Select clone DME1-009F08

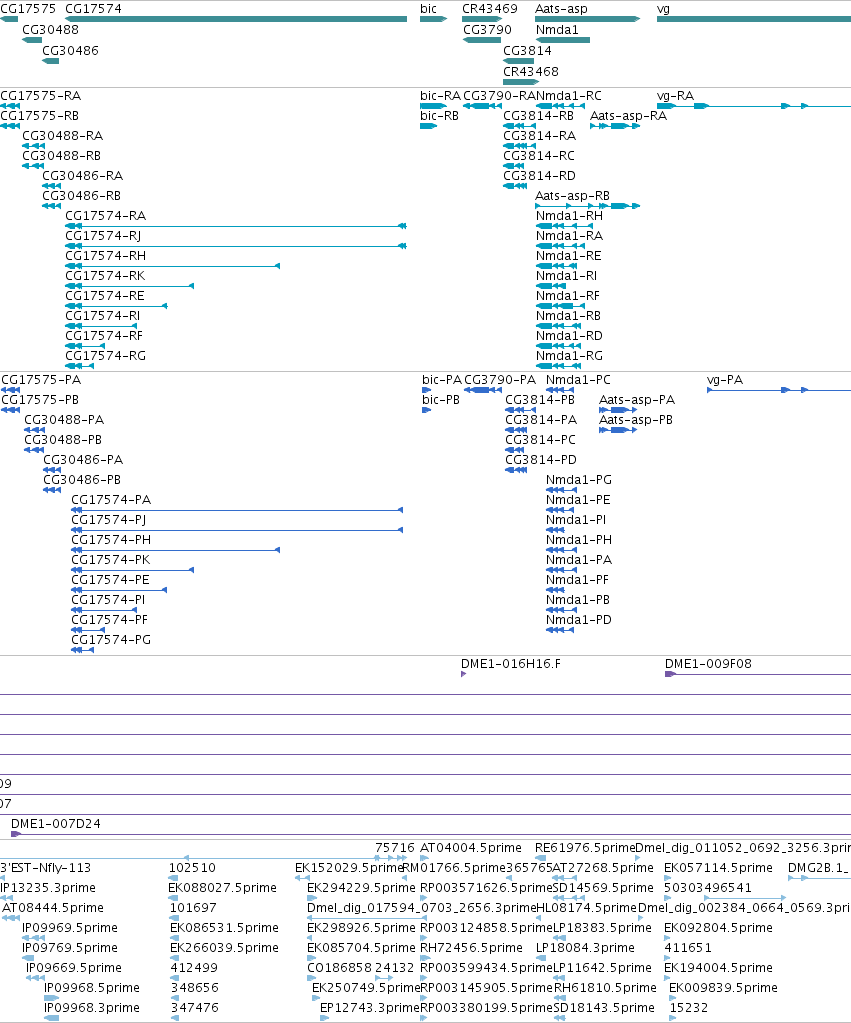(x=708, y=664)
